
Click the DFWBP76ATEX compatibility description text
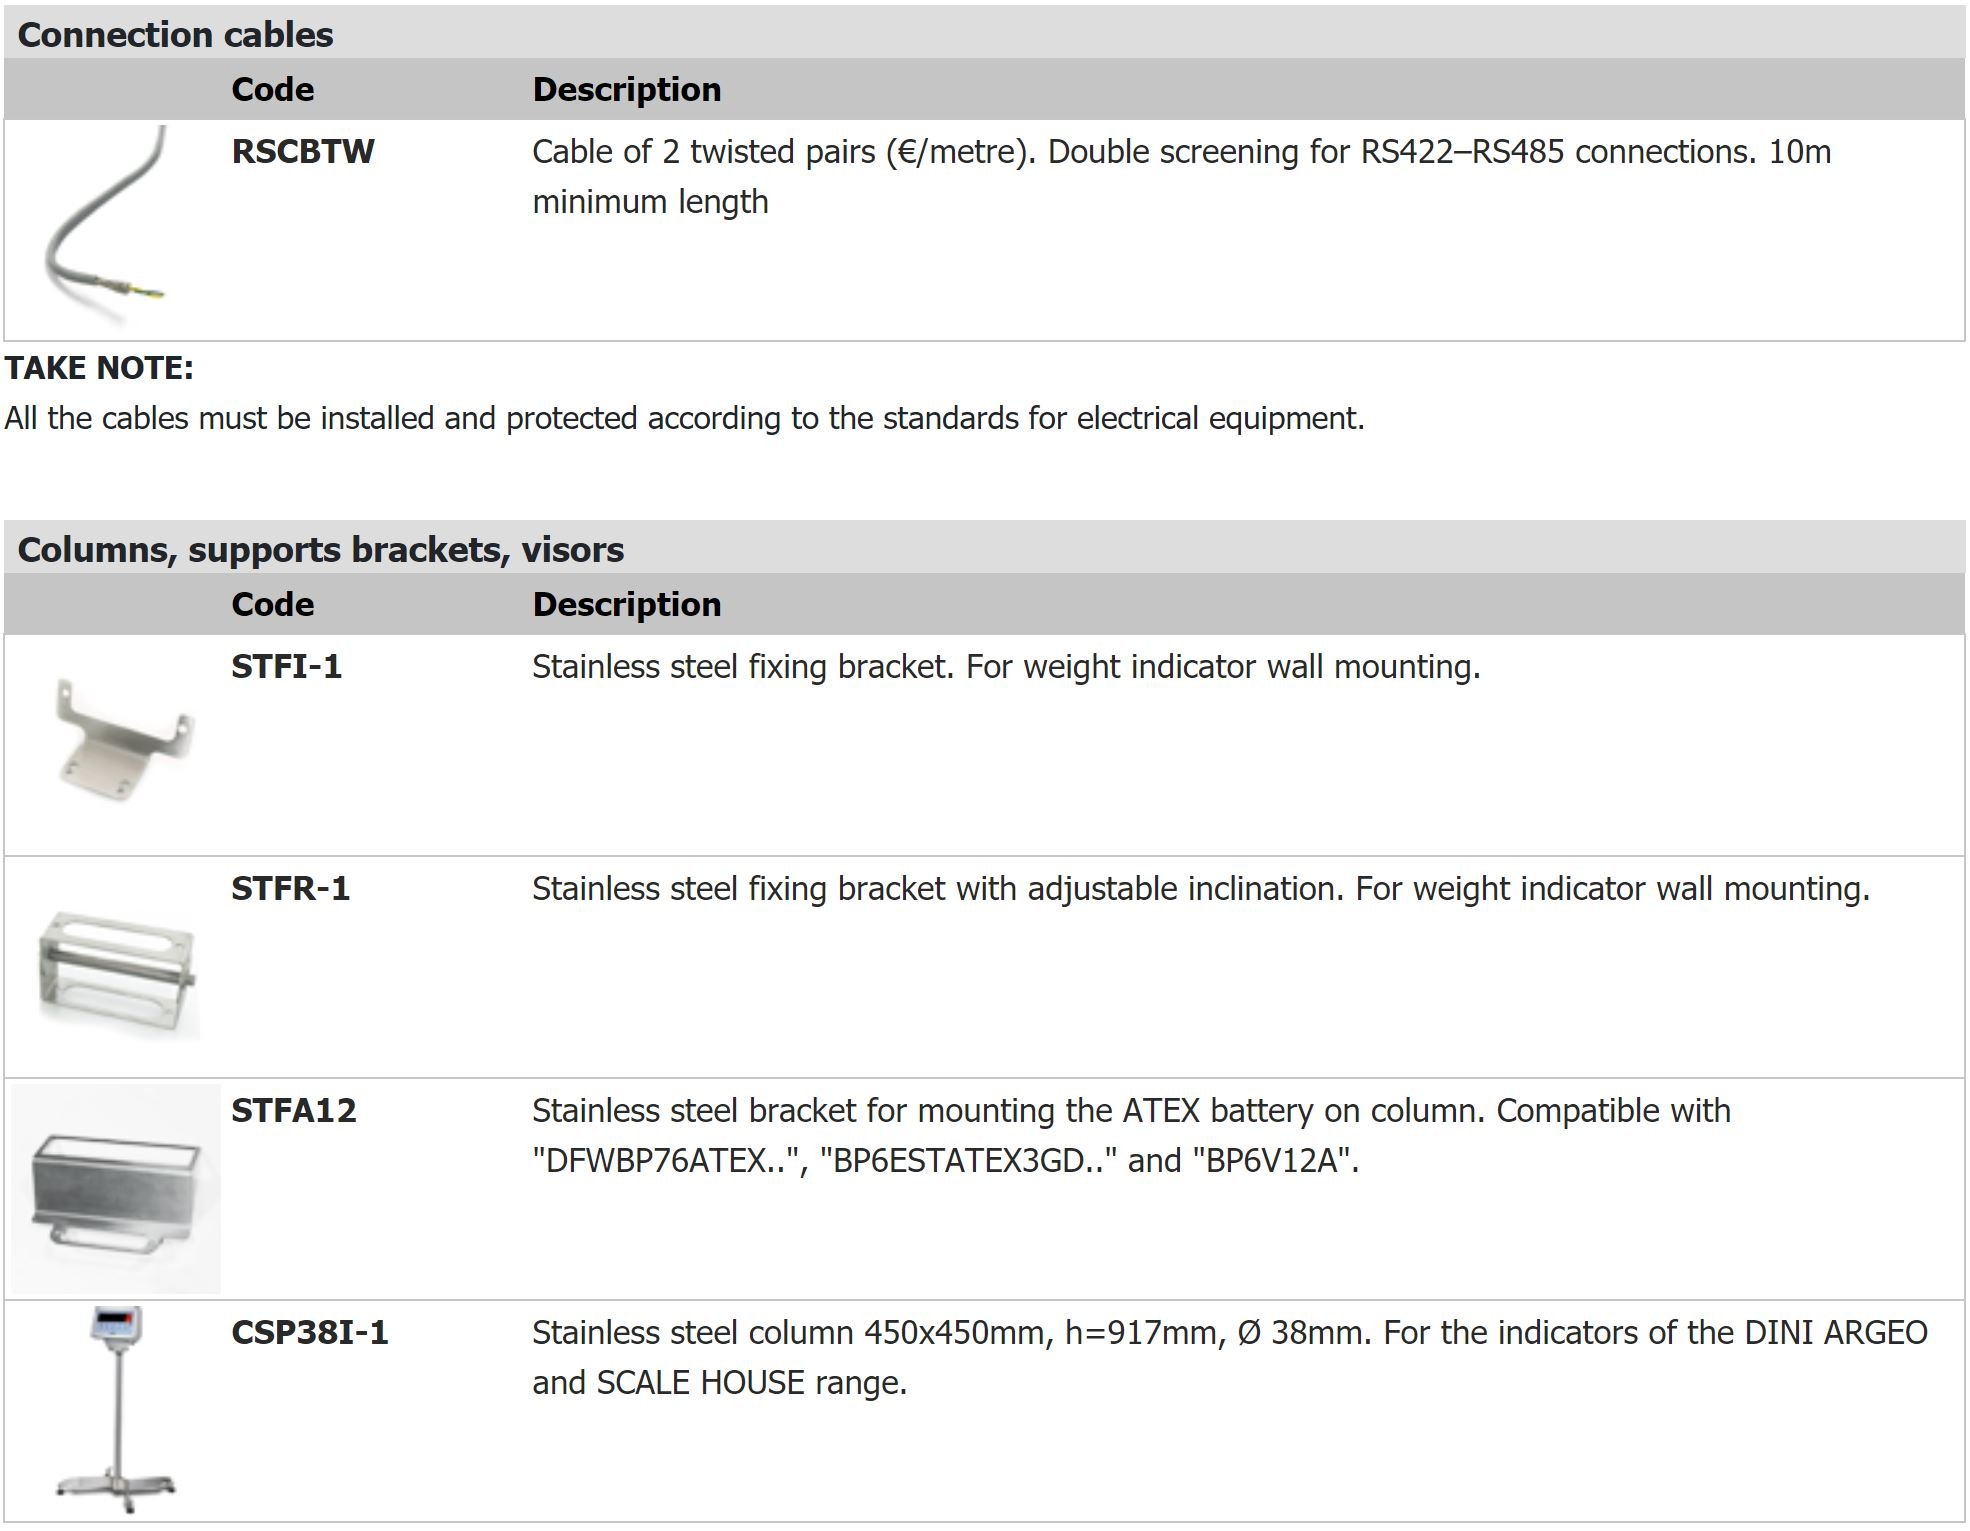[1131, 1136]
